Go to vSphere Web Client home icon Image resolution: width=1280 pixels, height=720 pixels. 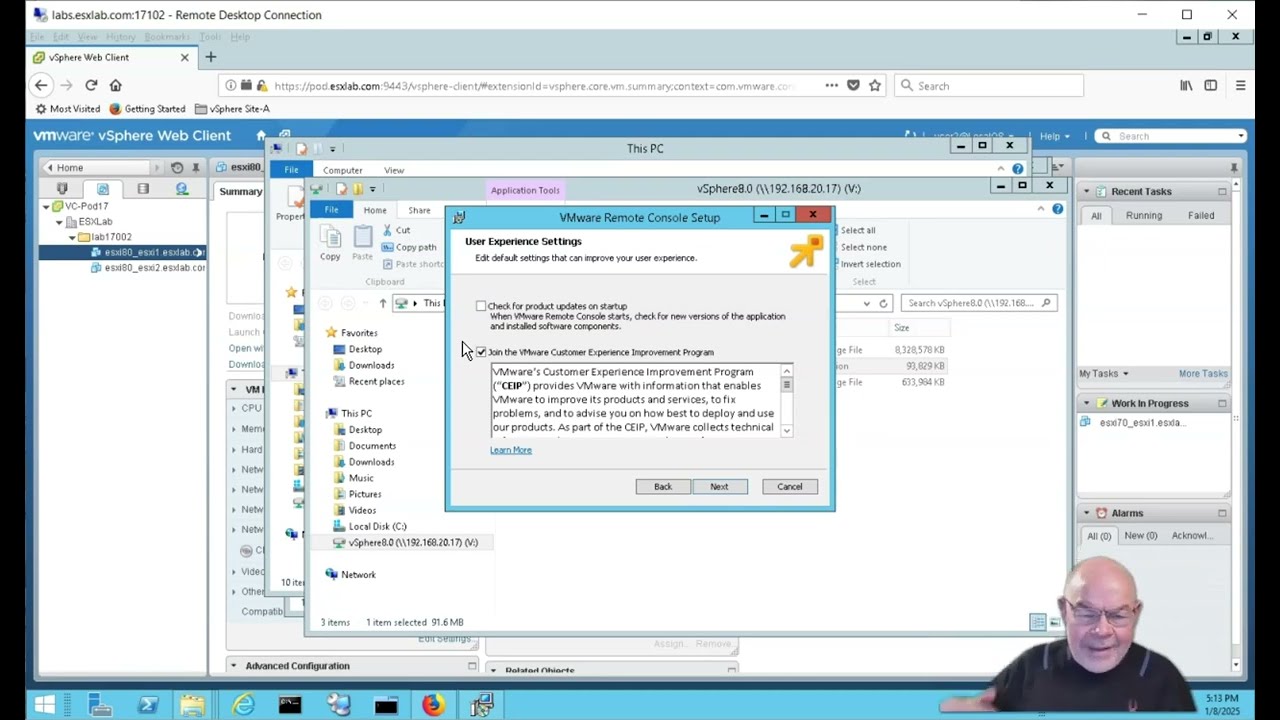point(261,136)
